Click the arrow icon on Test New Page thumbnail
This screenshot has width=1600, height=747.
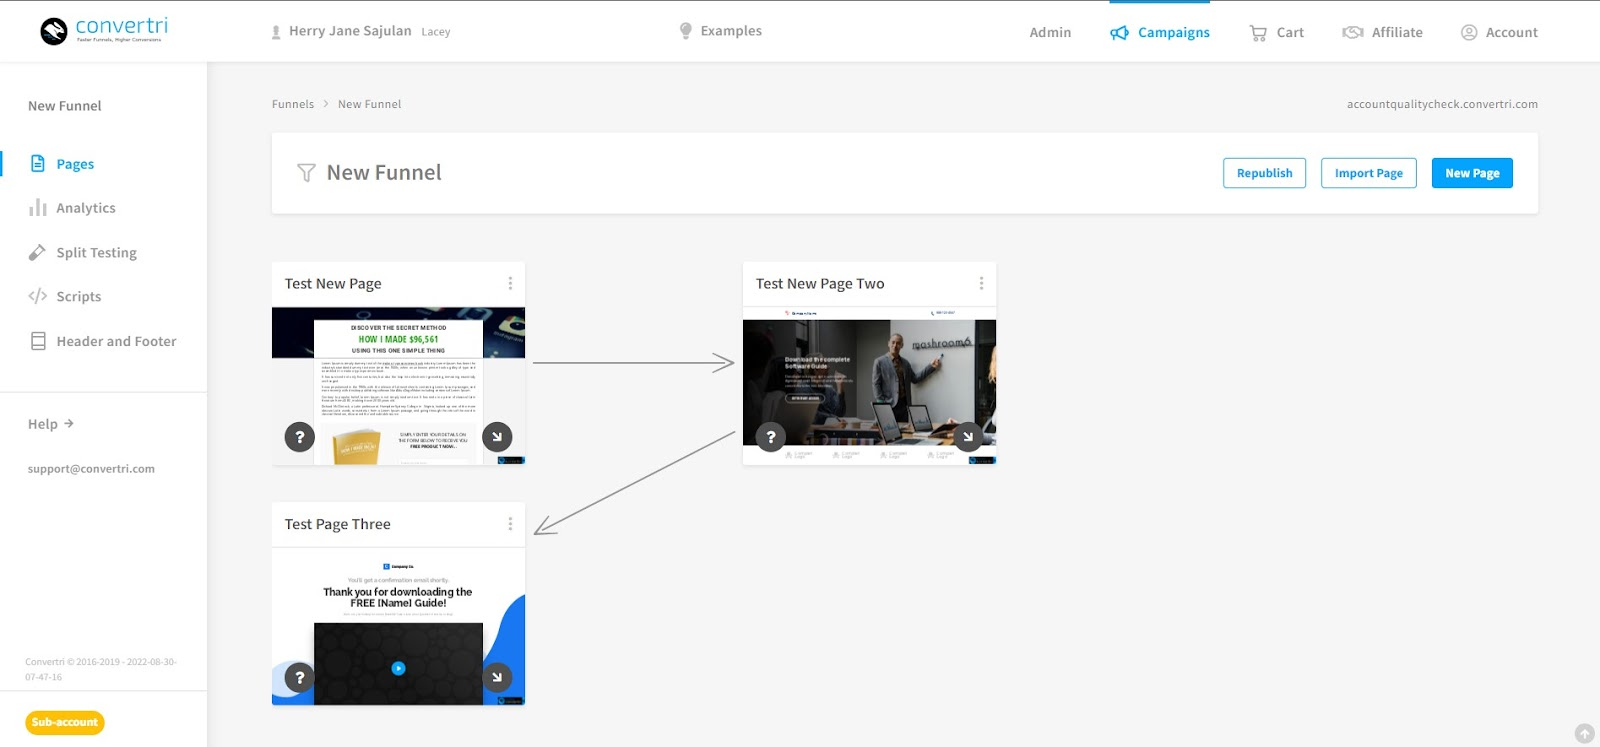point(497,437)
